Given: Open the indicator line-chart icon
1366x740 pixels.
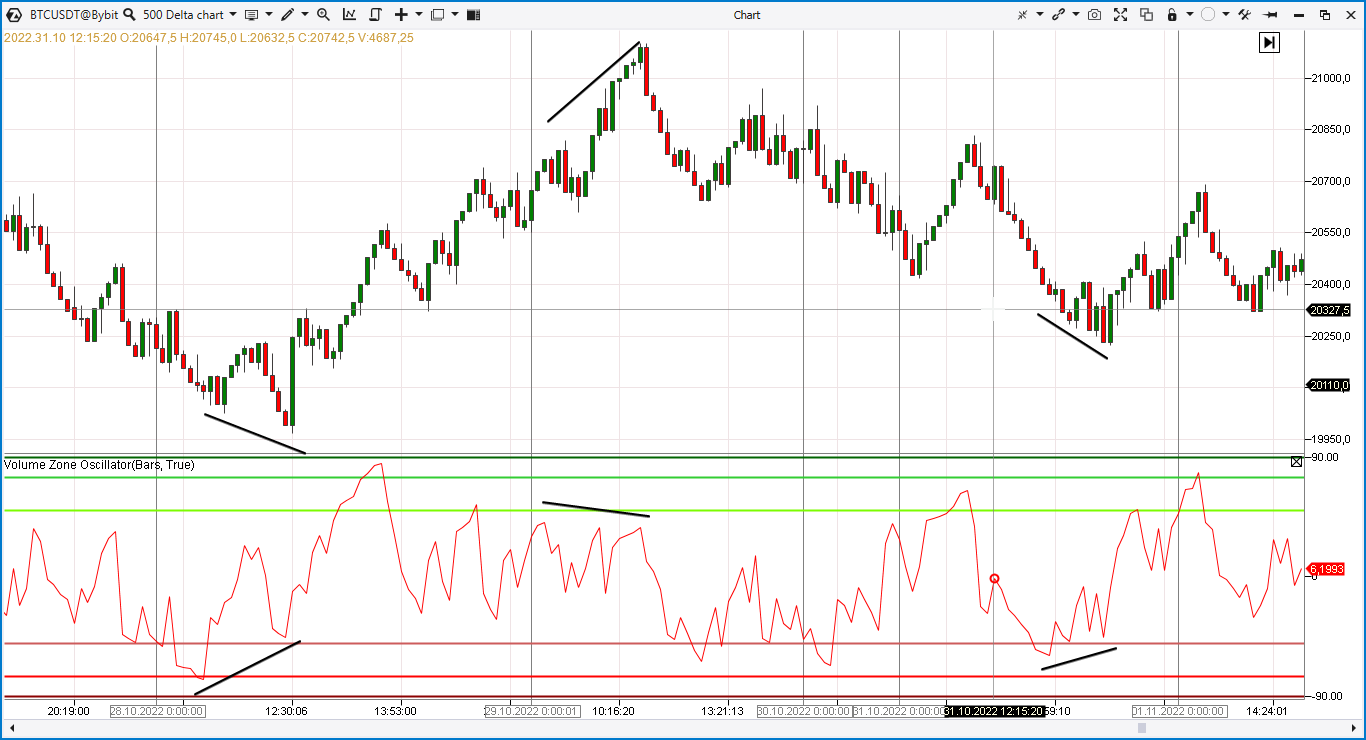Looking at the screenshot, I should coord(350,14).
